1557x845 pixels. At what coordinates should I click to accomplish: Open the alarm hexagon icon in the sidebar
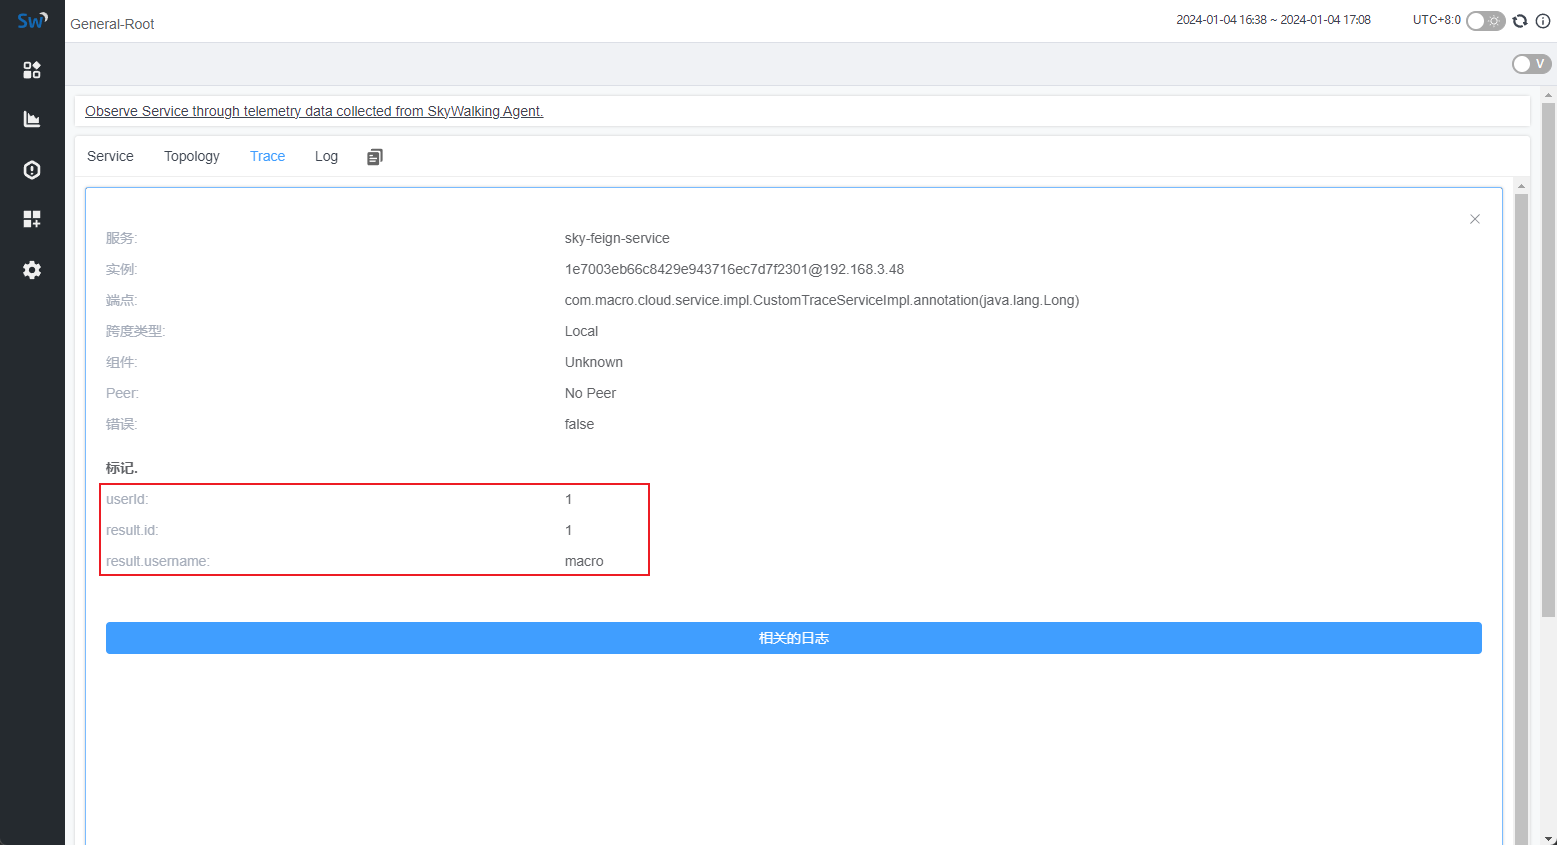click(32, 170)
